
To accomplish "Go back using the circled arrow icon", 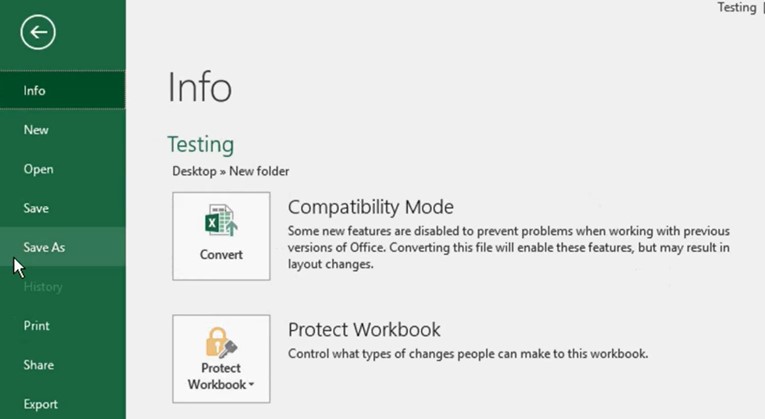I will click(x=38, y=32).
